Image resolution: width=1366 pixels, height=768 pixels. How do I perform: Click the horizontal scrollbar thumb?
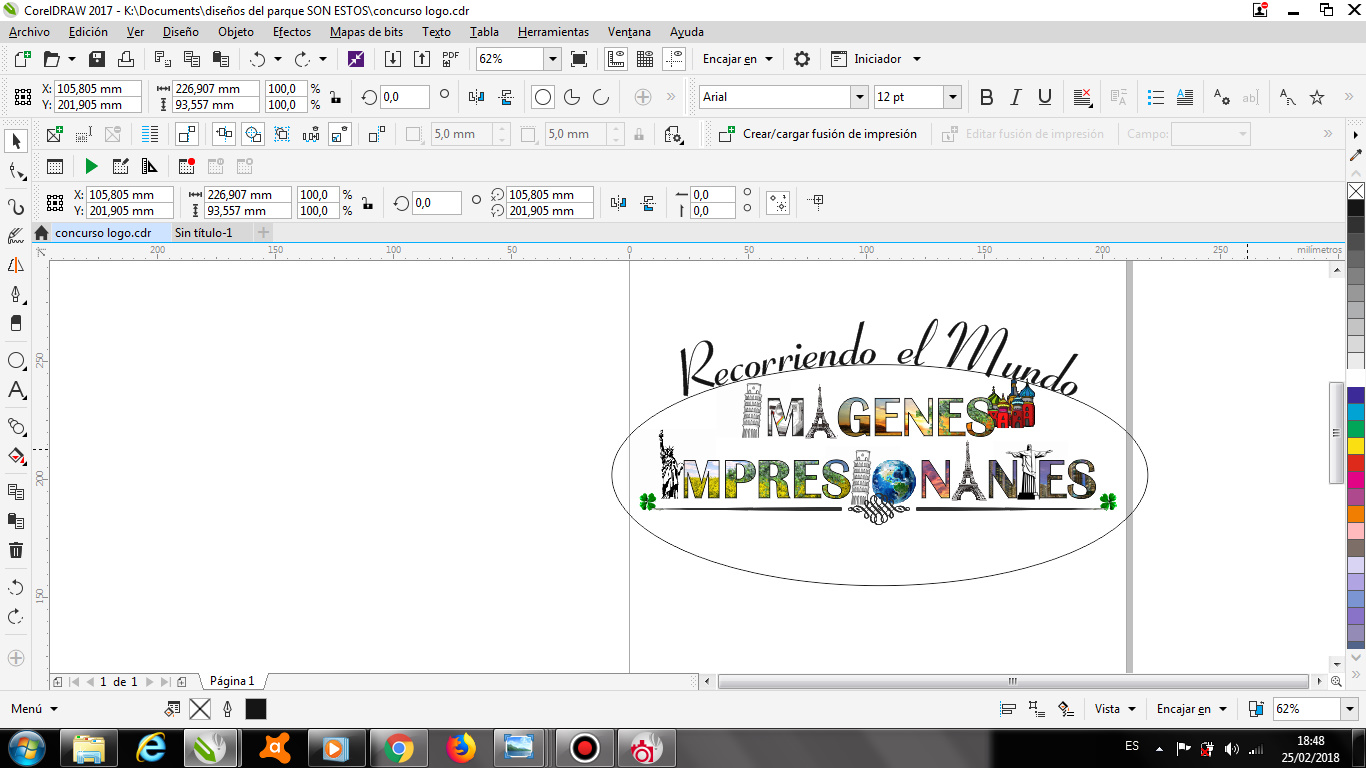1012,681
